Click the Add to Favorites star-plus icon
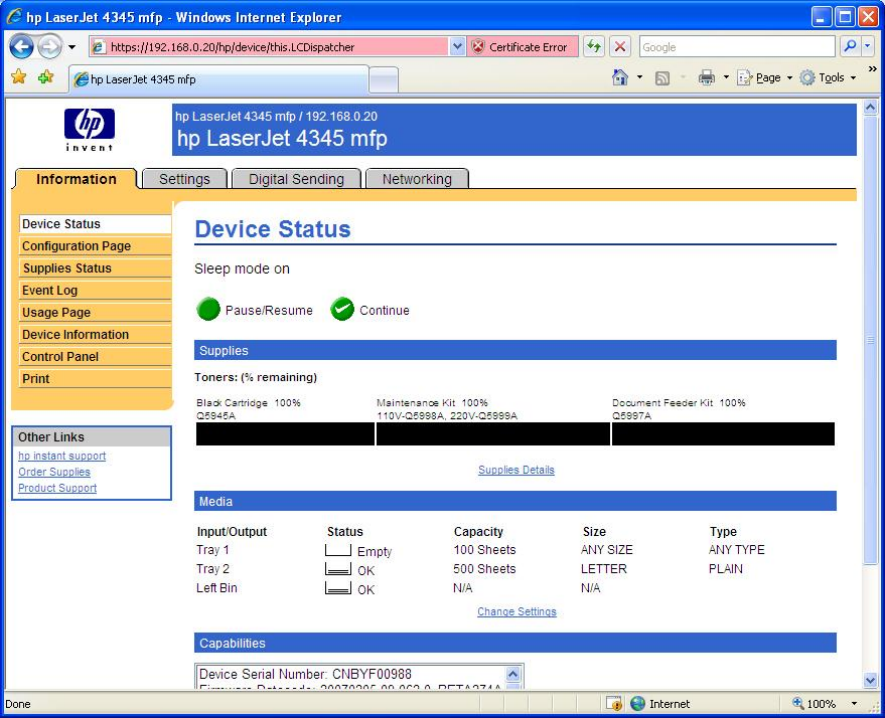885x718 pixels. (x=46, y=76)
